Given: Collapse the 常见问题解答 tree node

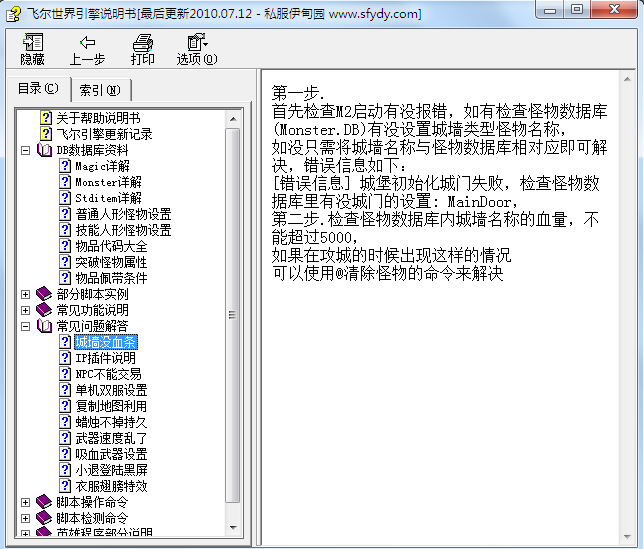Looking at the screenshot, I should click(x=26, y=326).
